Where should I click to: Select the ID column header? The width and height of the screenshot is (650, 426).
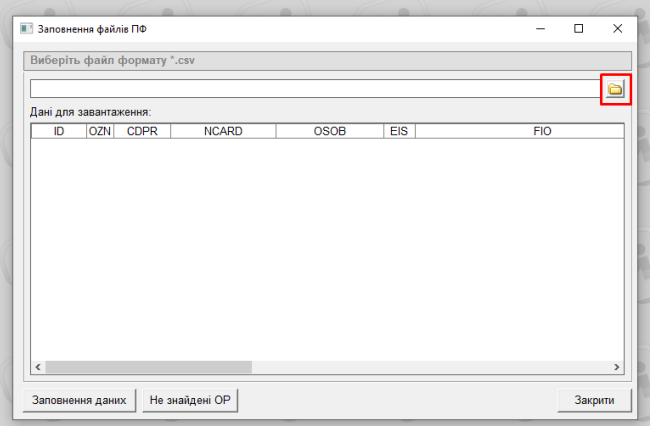coord(59,131)
